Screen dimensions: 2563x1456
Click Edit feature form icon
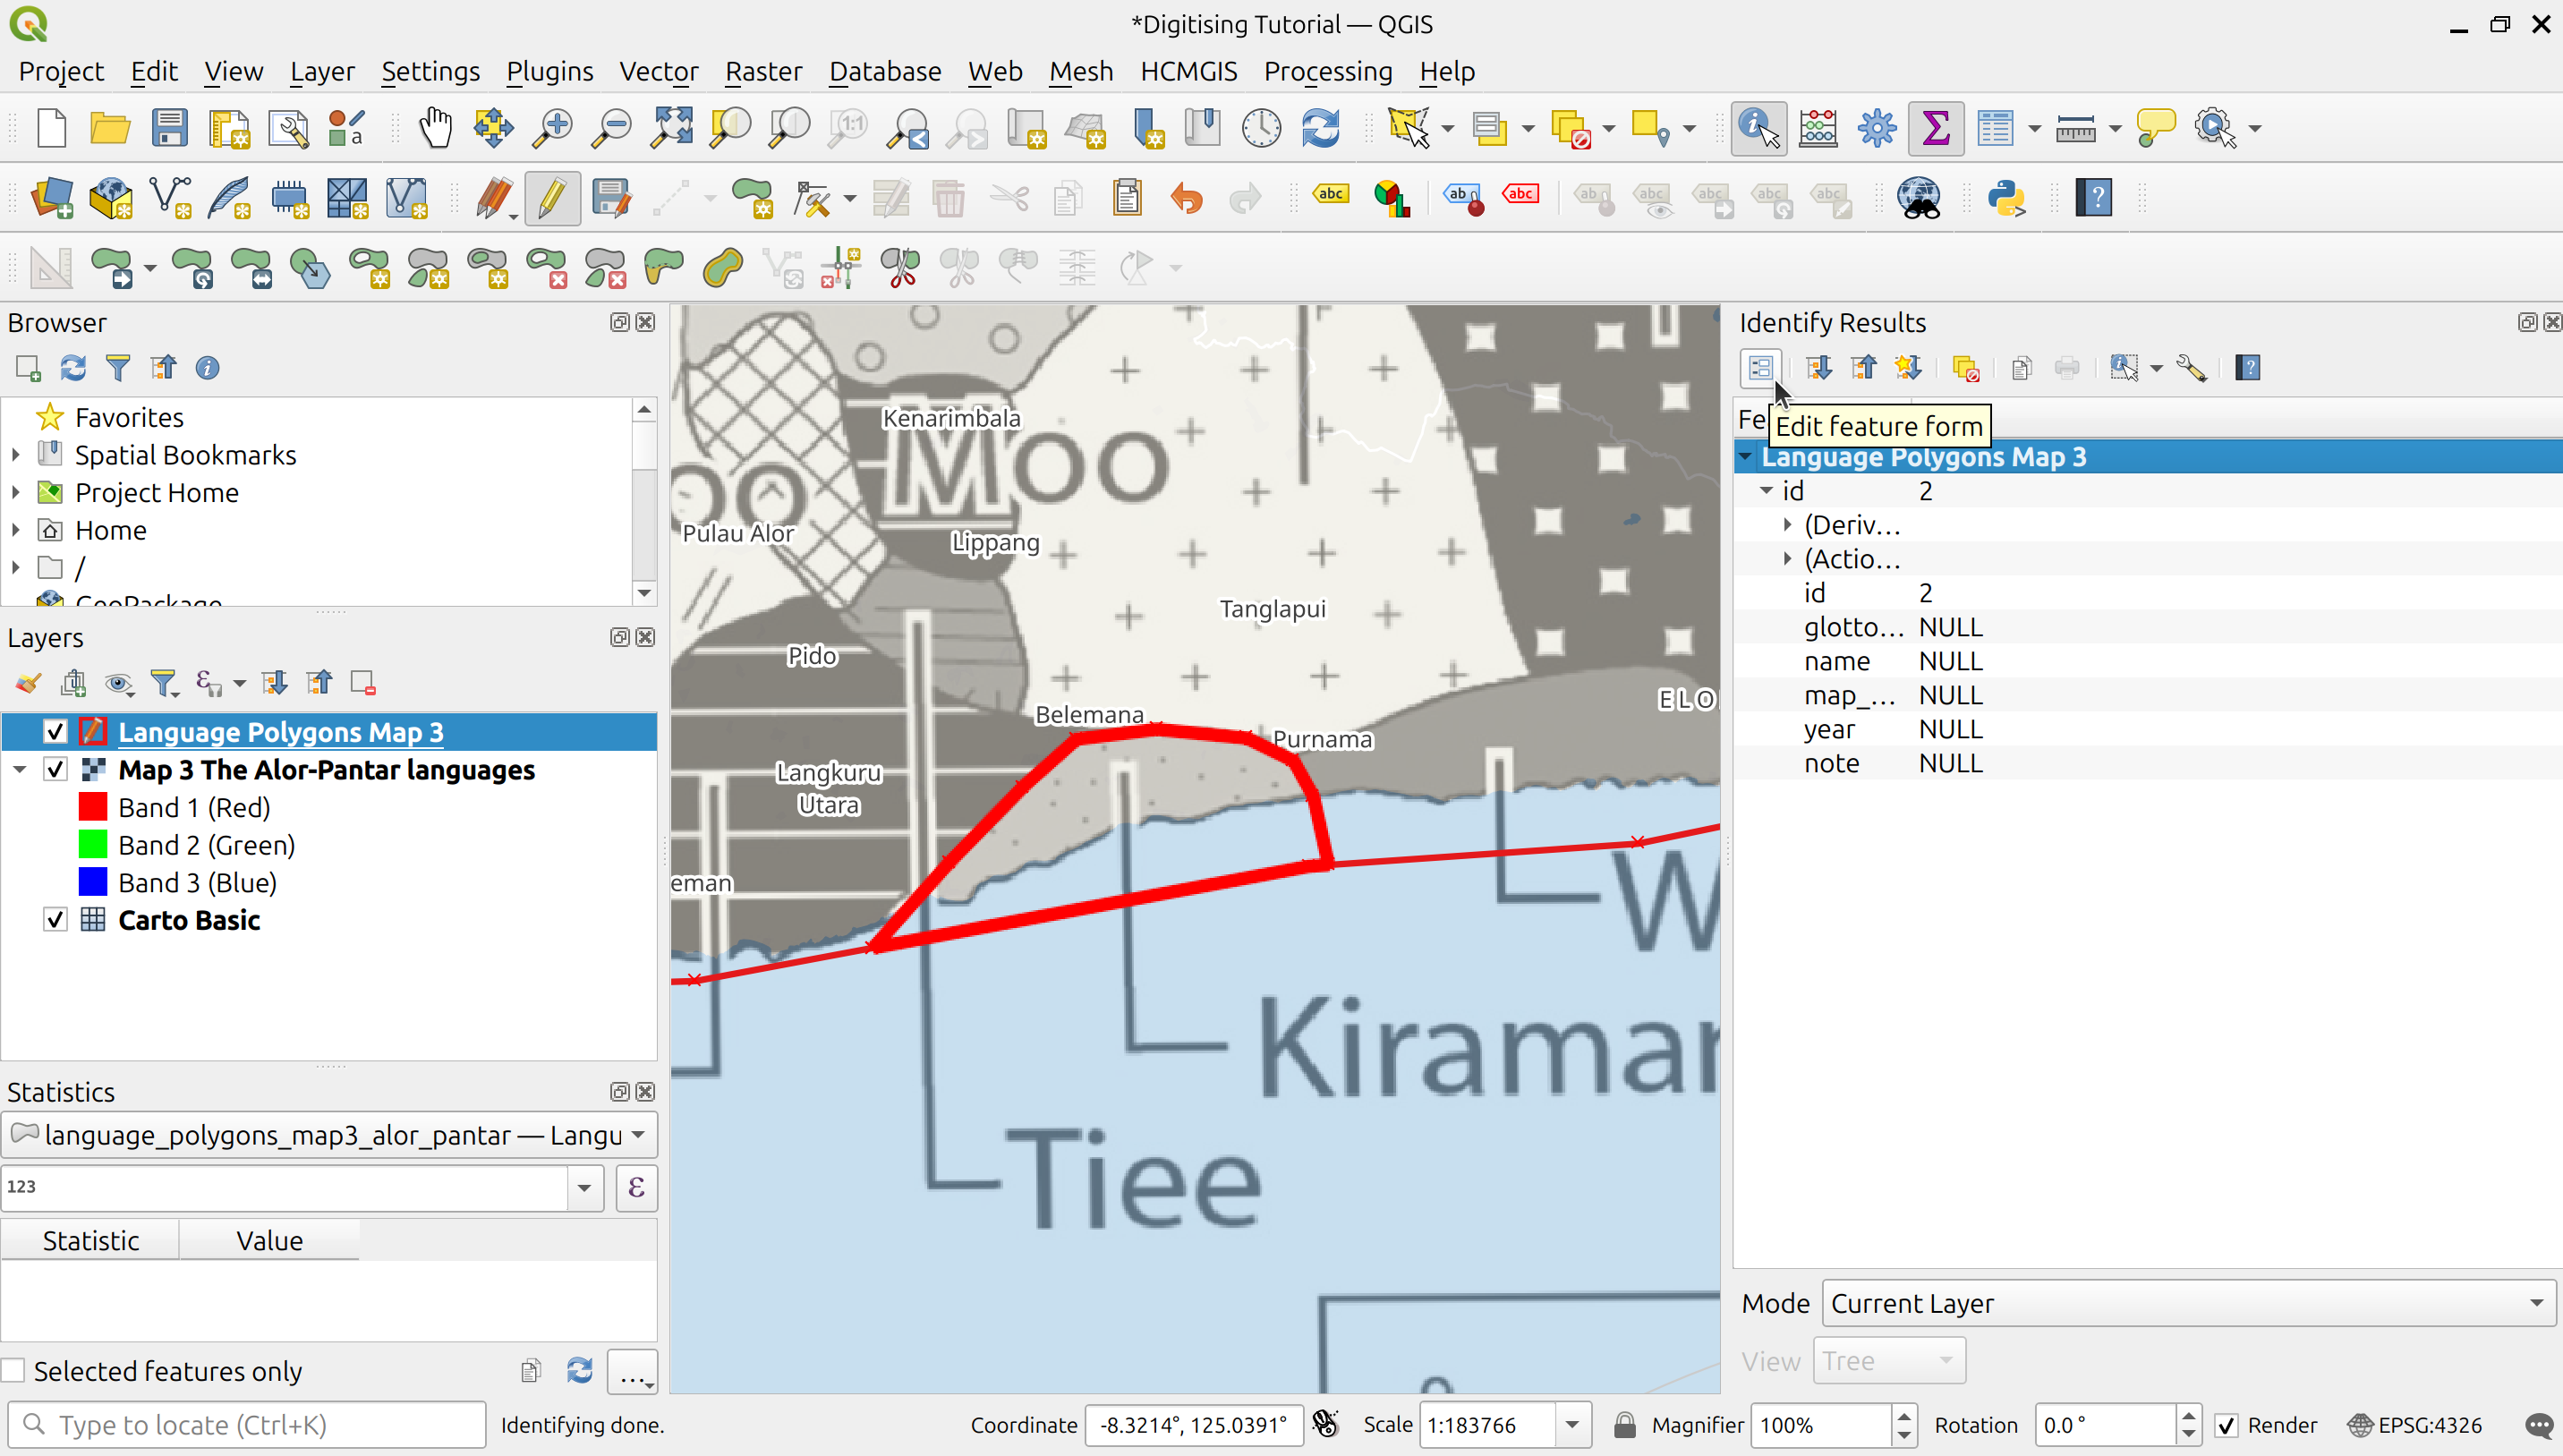[1760, 368]
